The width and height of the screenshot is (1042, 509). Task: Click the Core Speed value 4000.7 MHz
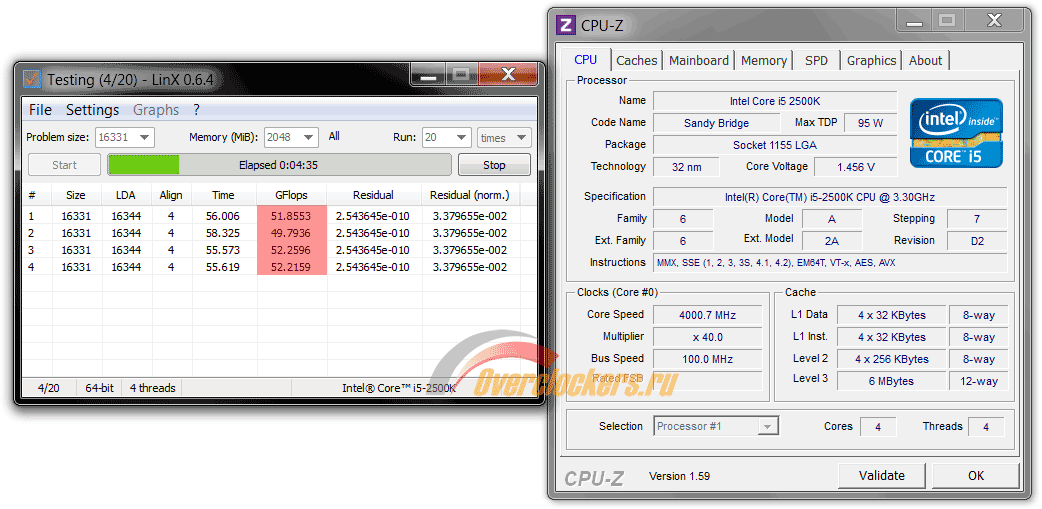707,315
